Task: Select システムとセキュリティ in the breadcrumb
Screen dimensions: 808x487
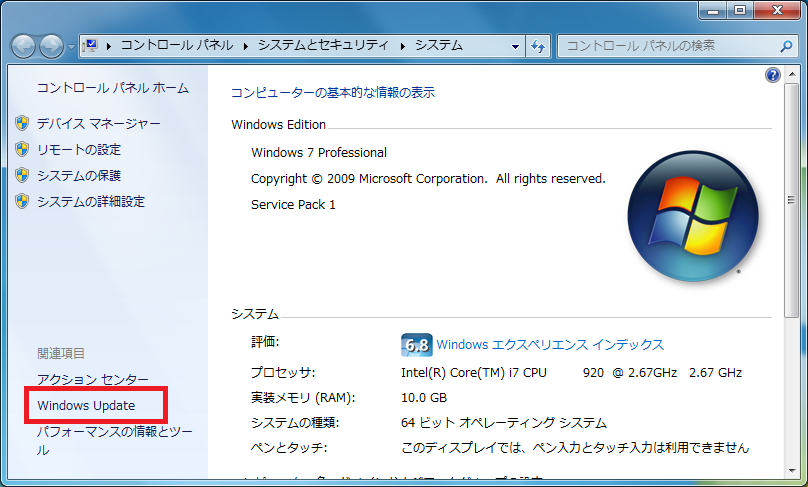Action: [325, 46]
